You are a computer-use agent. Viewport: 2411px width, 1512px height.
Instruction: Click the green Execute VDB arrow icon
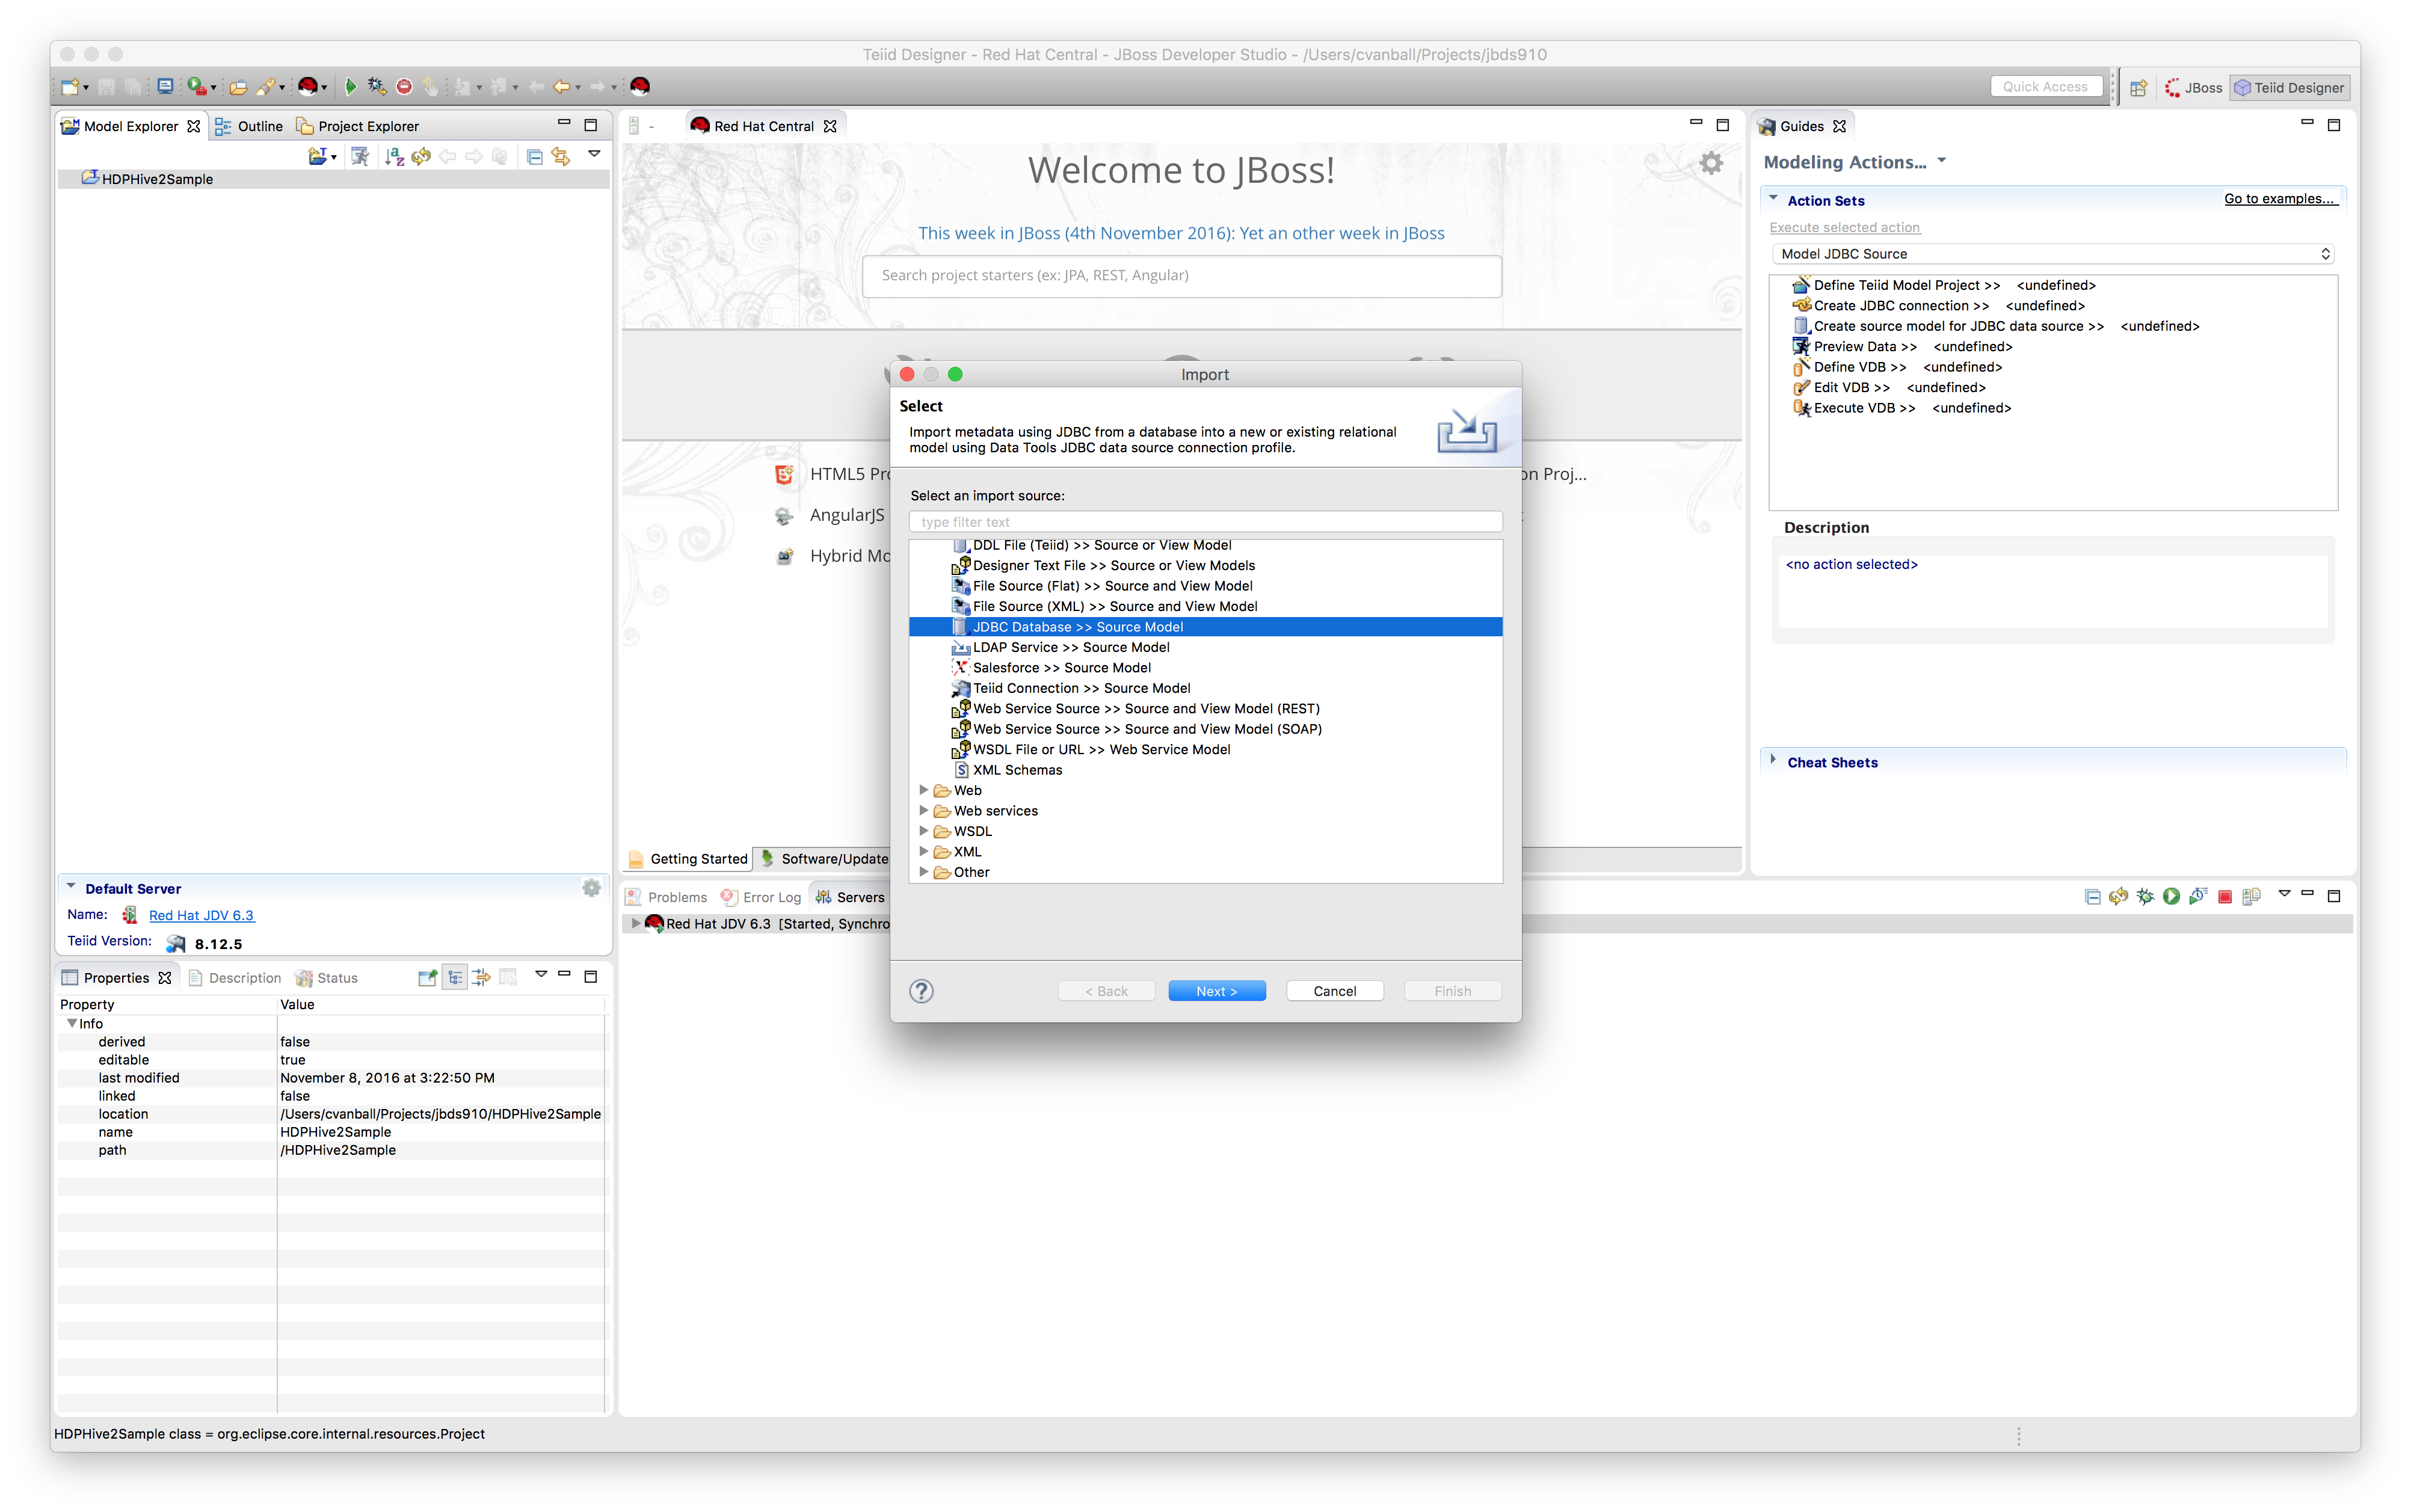click(350, 87)
